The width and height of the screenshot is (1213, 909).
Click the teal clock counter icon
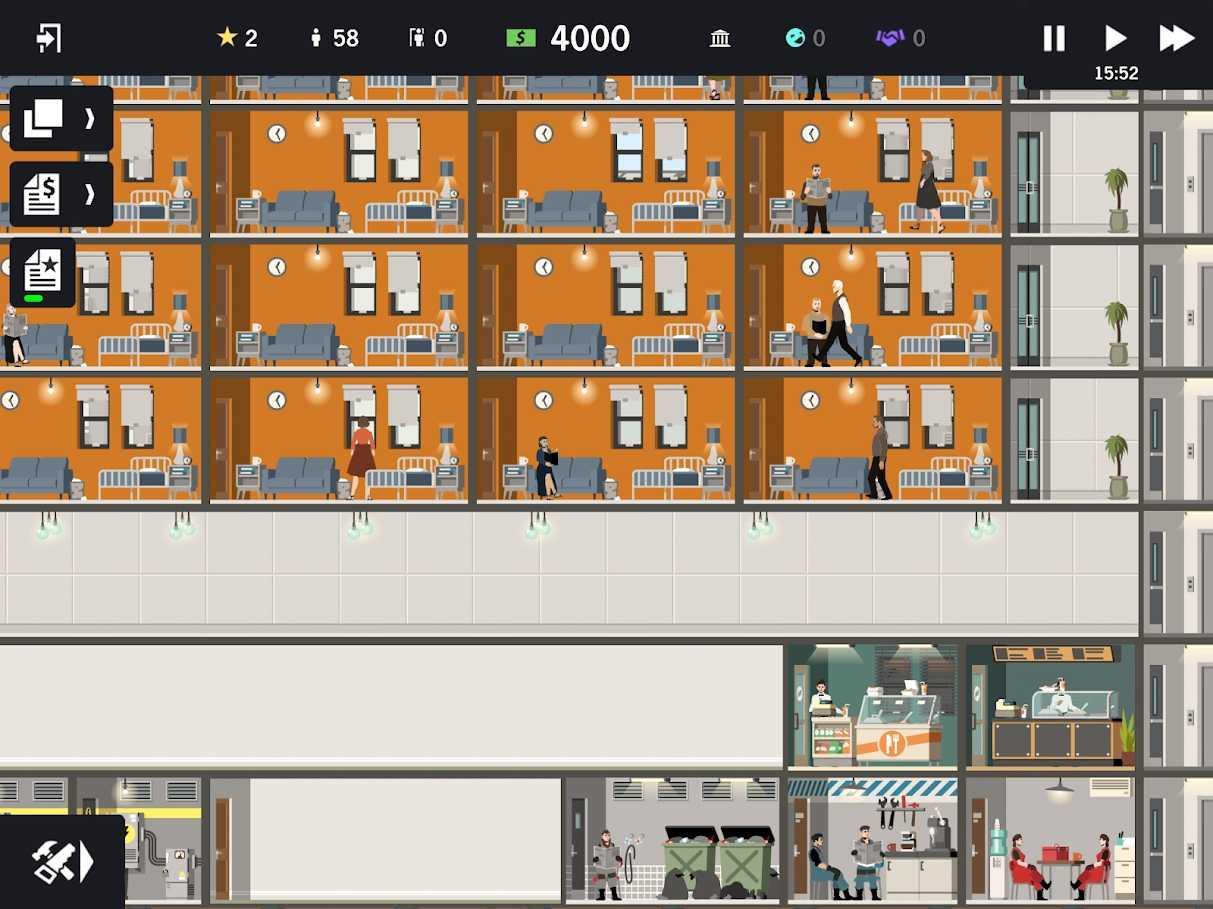(797, 38)
